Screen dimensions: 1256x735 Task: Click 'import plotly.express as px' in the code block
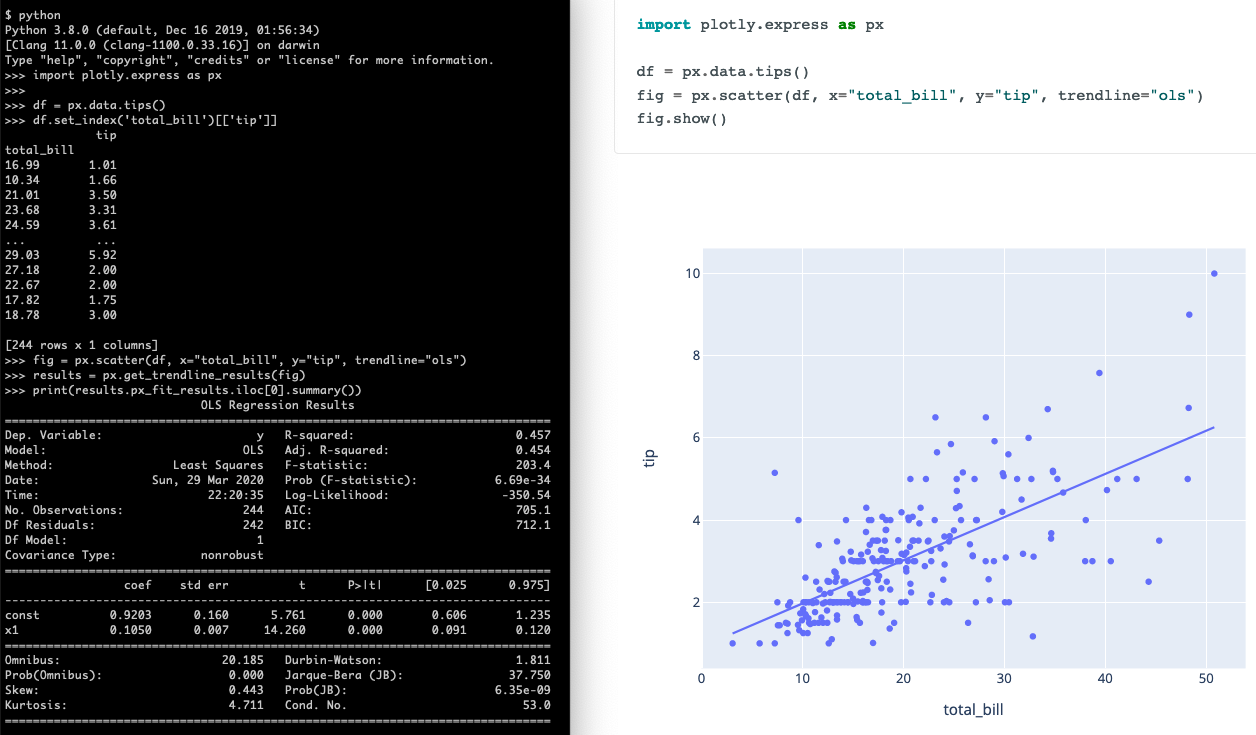[760, 25]
